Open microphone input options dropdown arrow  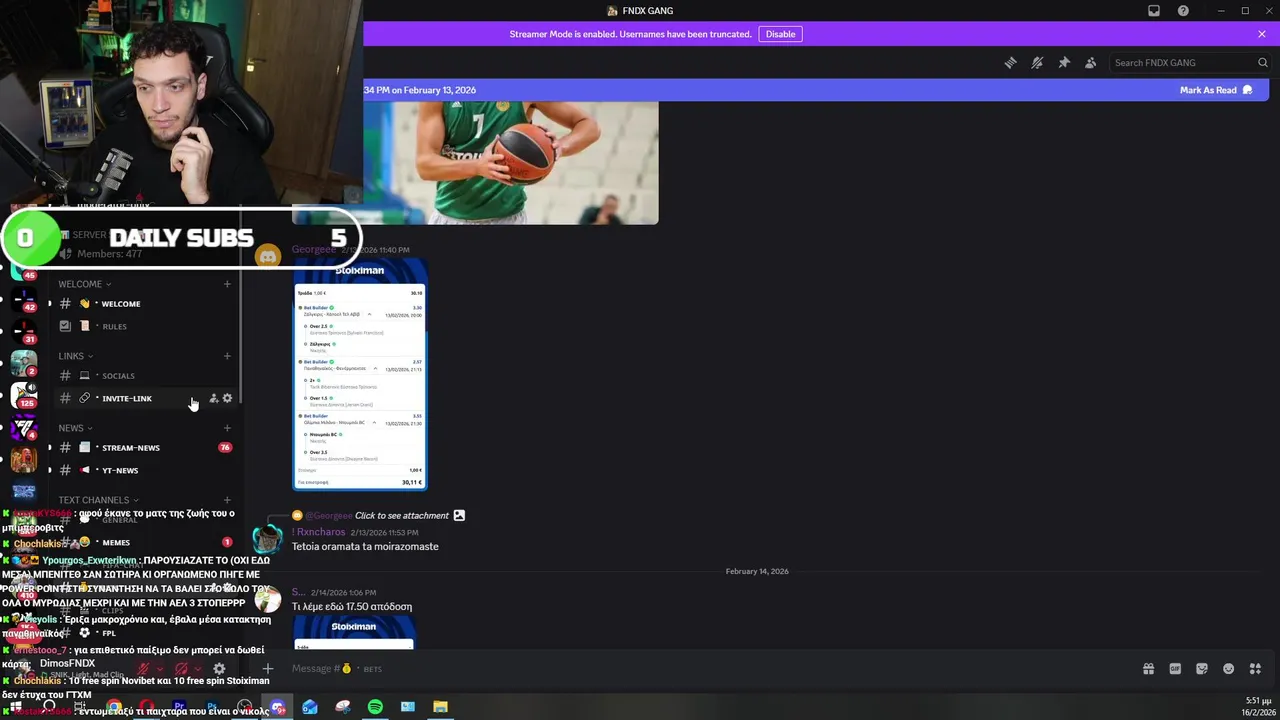(160, 669)
